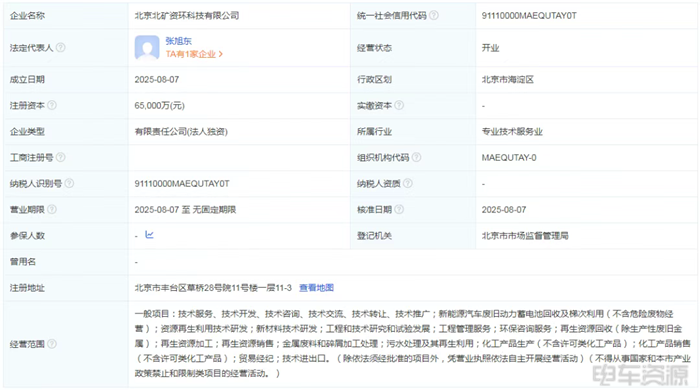Screen dimensions: 700x390
Task: Click help icon beside 实缴资本
Action: 399,105
